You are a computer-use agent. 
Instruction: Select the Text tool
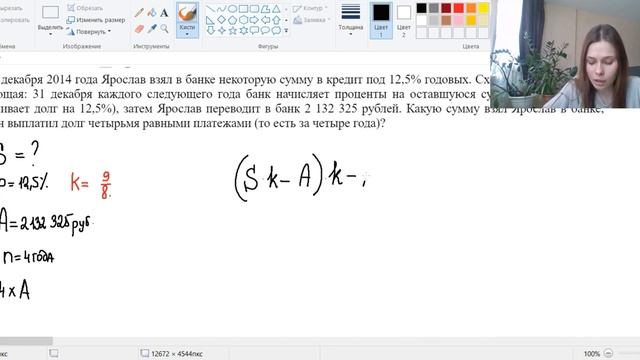click(x=164, y=13)
